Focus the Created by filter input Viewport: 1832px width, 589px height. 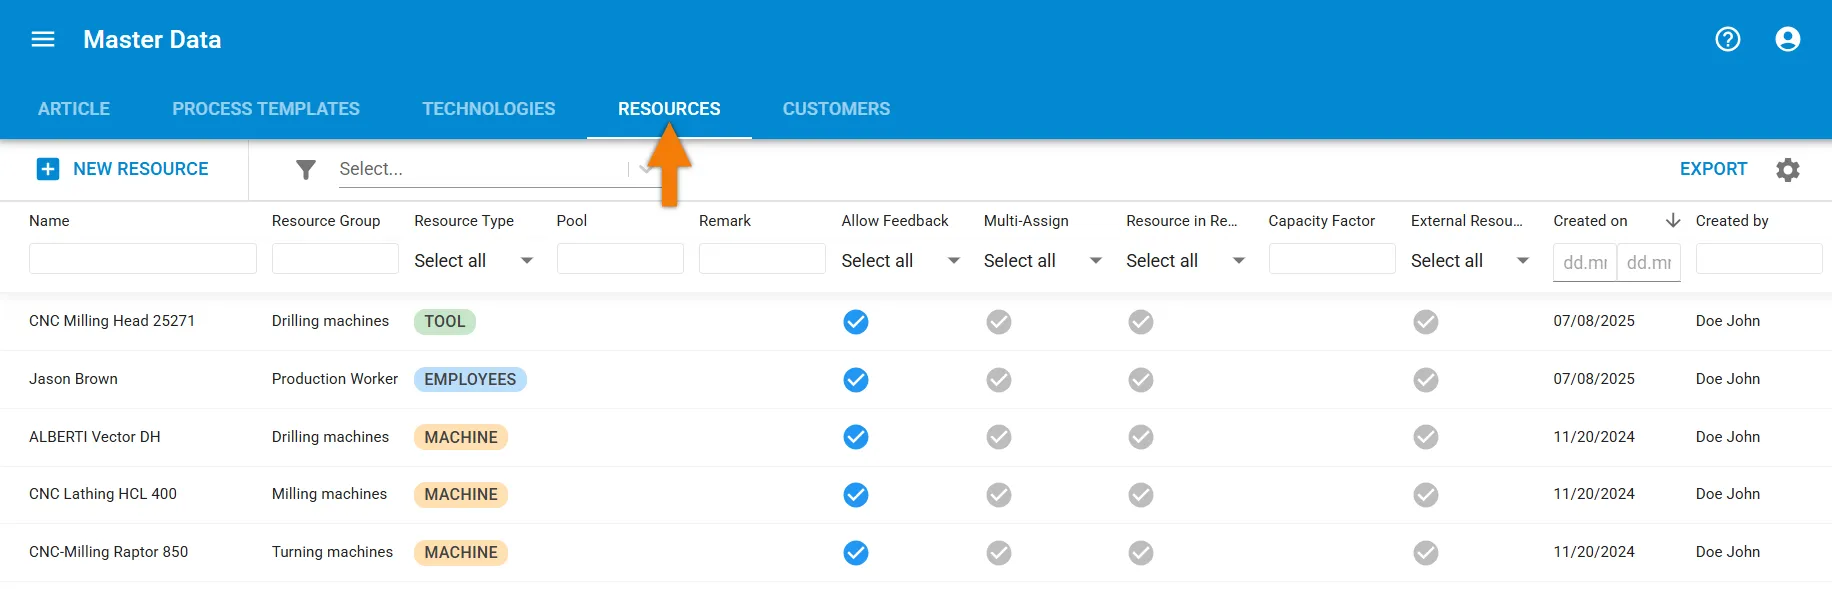pyautogui.click(x=1759, y=259)
